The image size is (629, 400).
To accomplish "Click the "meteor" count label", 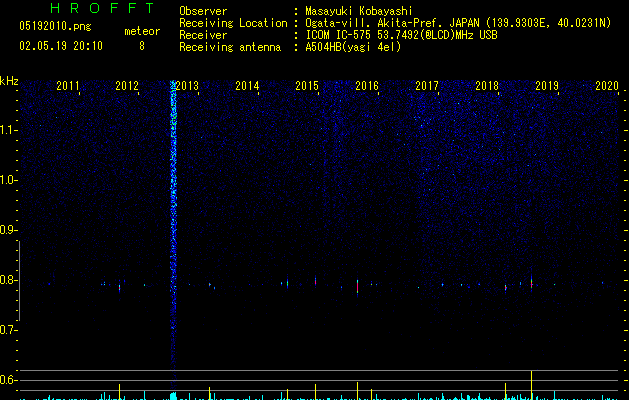I will [x=142, y=31].
